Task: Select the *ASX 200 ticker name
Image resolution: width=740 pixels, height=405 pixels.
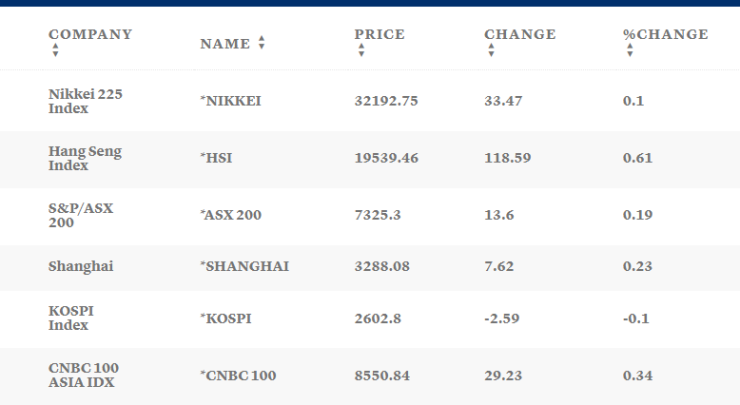Action: 233,216
